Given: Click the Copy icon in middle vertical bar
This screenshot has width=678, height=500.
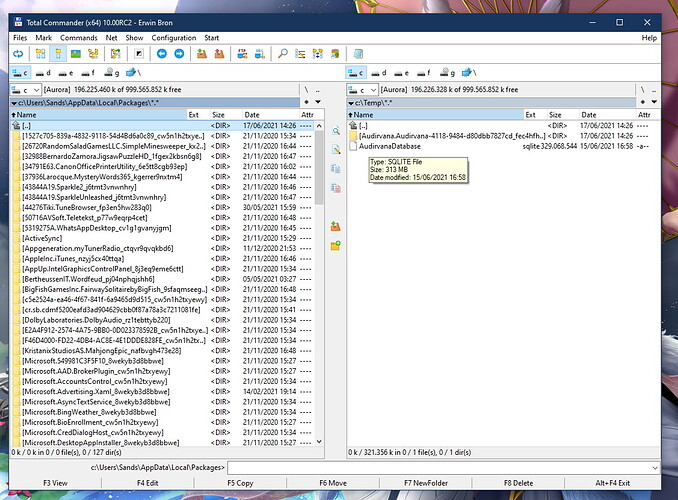Looking at the screenshot, I should pyautogui.click(x=336, y=169).
